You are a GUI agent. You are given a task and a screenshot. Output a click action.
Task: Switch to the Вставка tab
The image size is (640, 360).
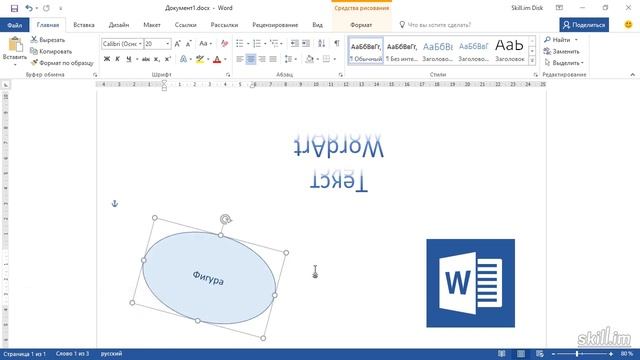point(84,25)
